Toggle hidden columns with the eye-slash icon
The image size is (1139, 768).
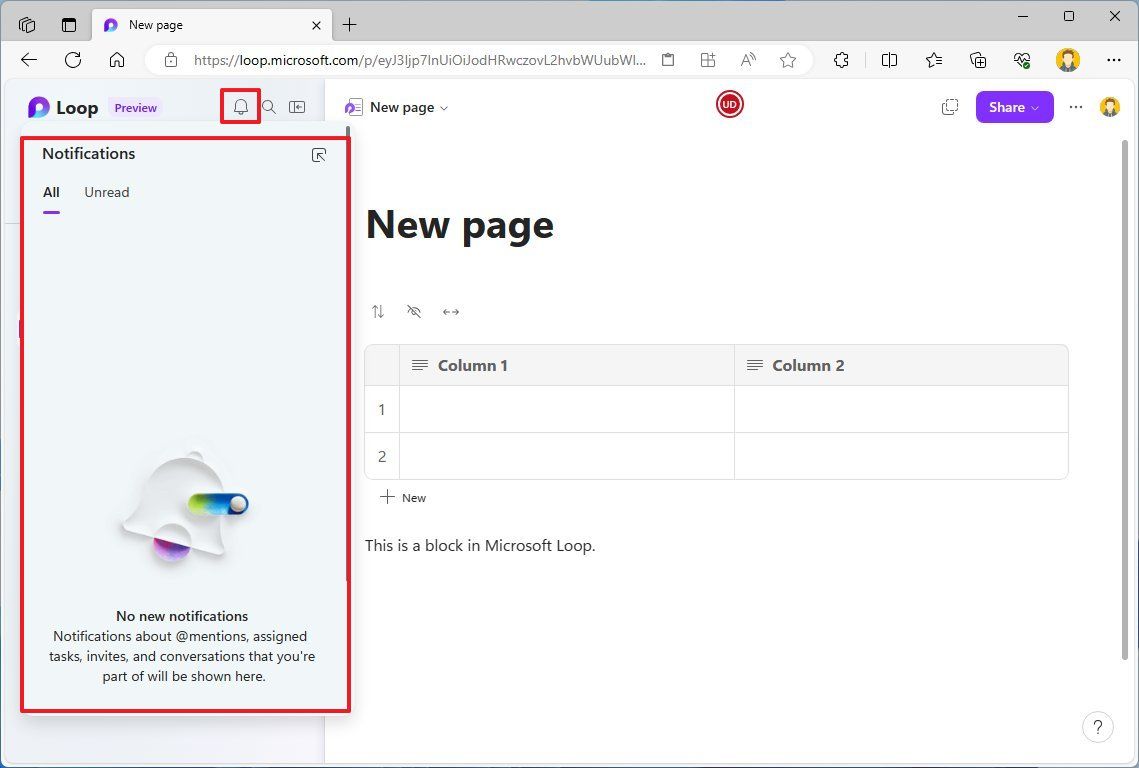pos(414,311)
